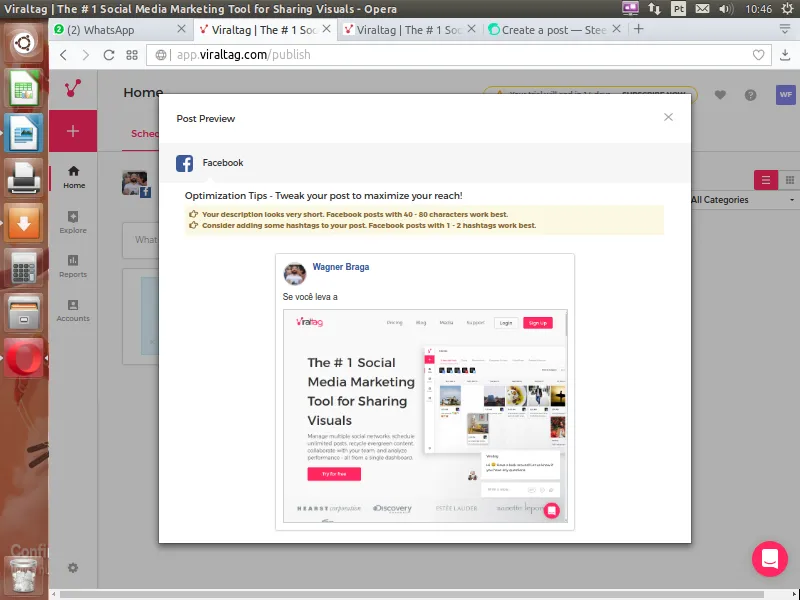The width and height of the screenshot is (800, 600).
Task: Open Opera tab menu icon
Action: coord(785,29)
